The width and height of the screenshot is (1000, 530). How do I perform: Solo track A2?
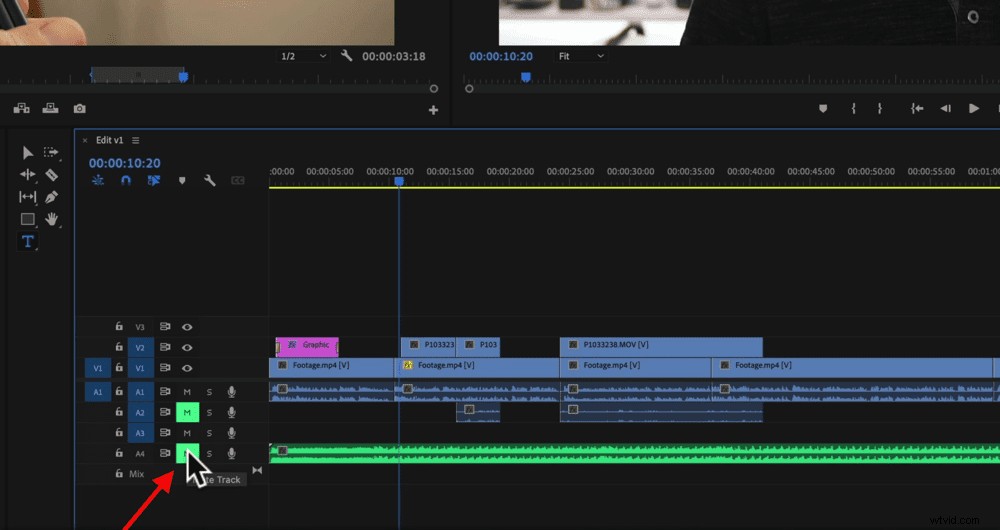point(209,413)
